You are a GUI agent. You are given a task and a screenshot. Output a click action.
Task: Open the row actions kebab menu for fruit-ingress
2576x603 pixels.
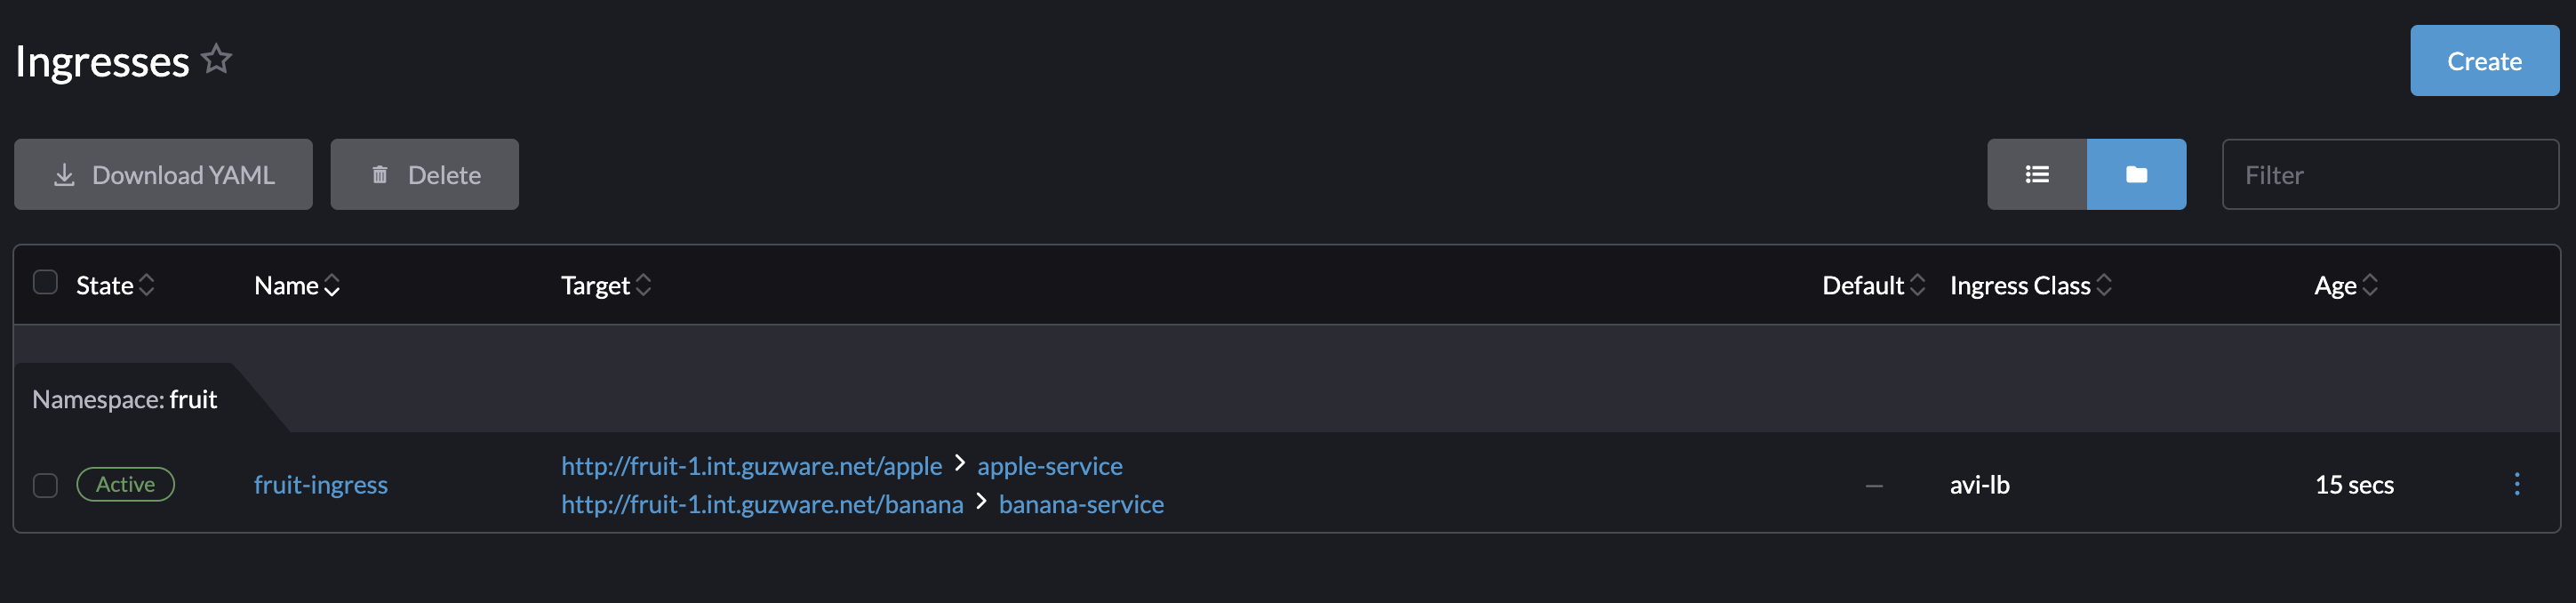pyautogui.click(x=2516, y=484)
